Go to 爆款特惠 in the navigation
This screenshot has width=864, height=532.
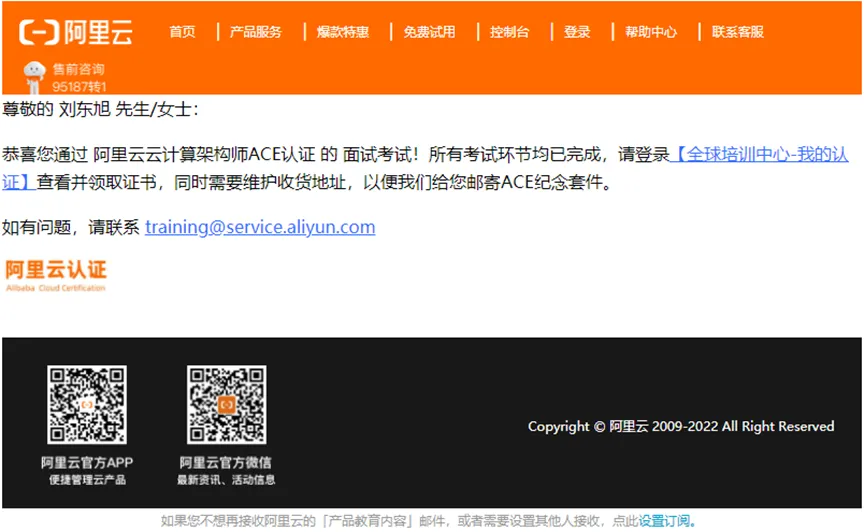click(343, 32)
